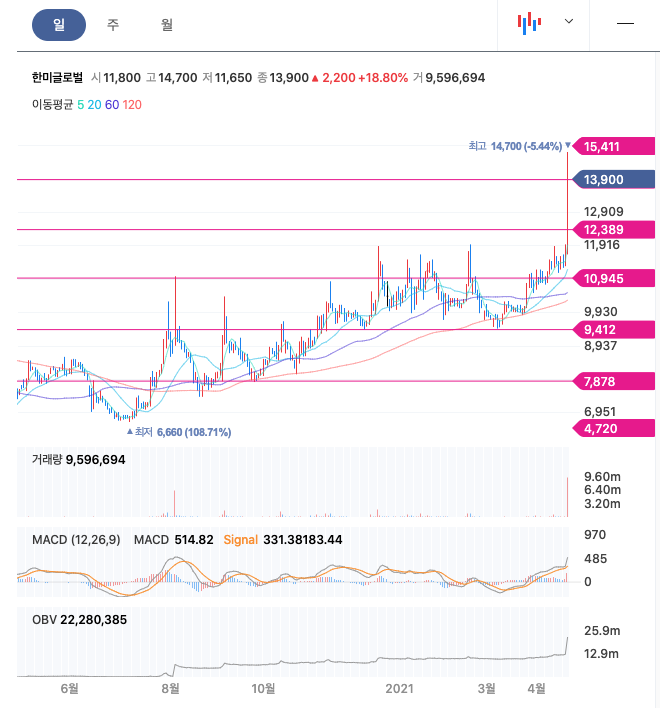660x708 pixels.
Task: Click the minus collapse icon
Action: tap(625, 23)
